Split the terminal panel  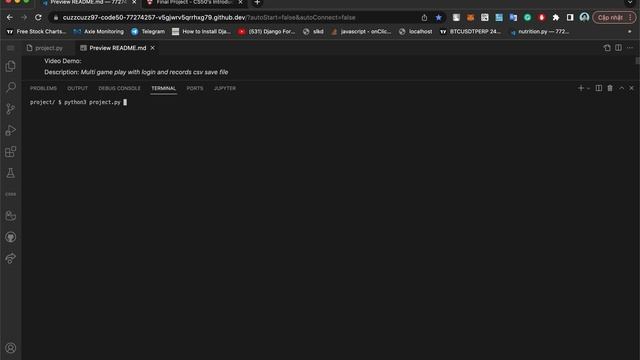pyautogui.click(x=598, y=88)
